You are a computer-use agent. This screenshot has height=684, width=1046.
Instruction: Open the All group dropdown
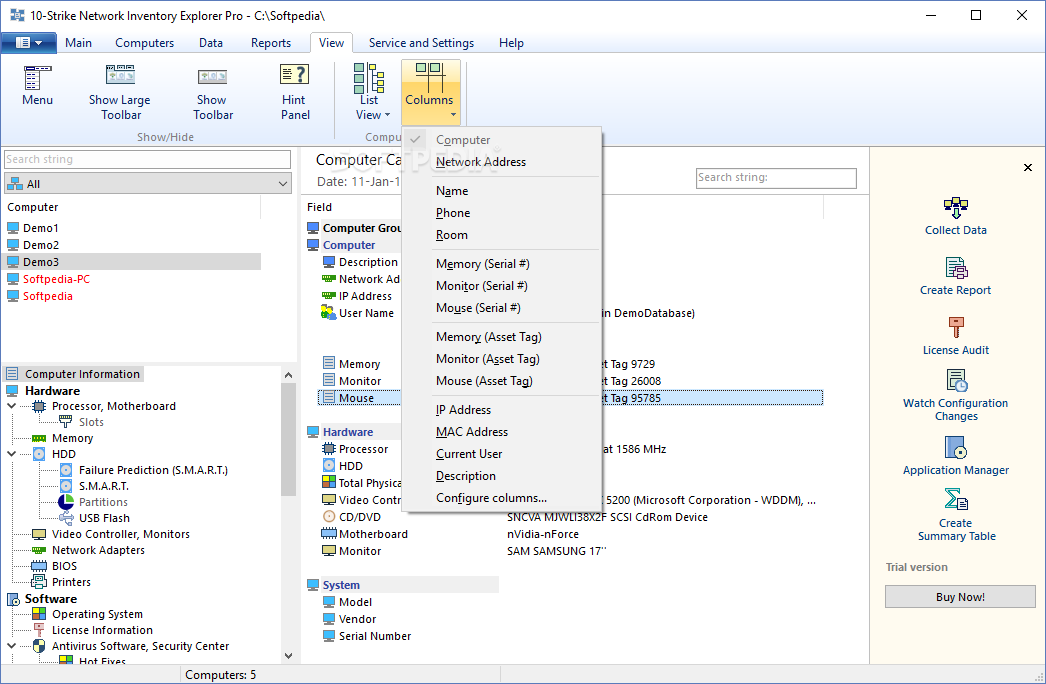click(147, 184)
